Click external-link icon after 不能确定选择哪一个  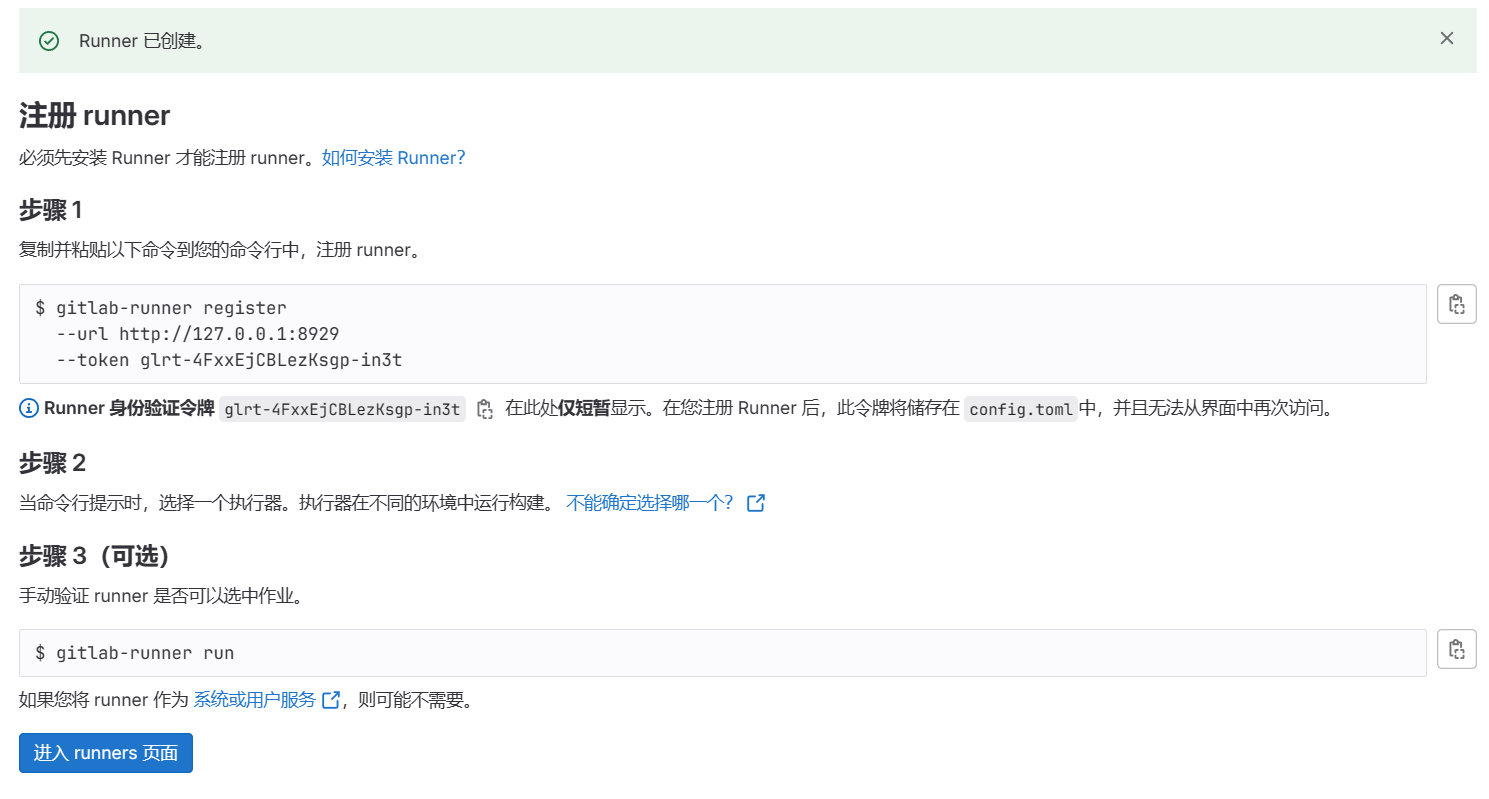click(756, 503)
